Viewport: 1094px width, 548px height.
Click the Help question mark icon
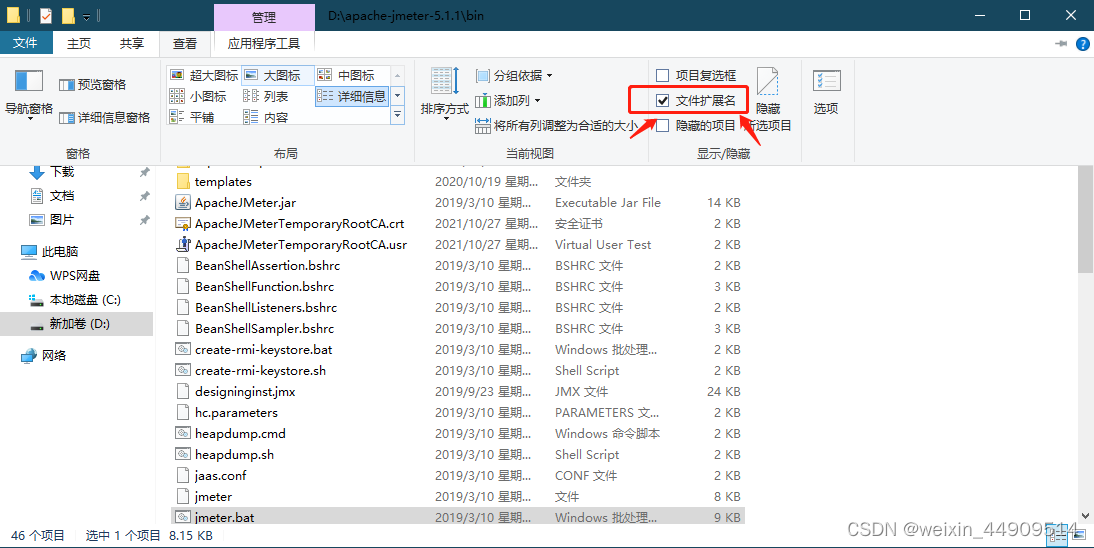point(1082,44)
